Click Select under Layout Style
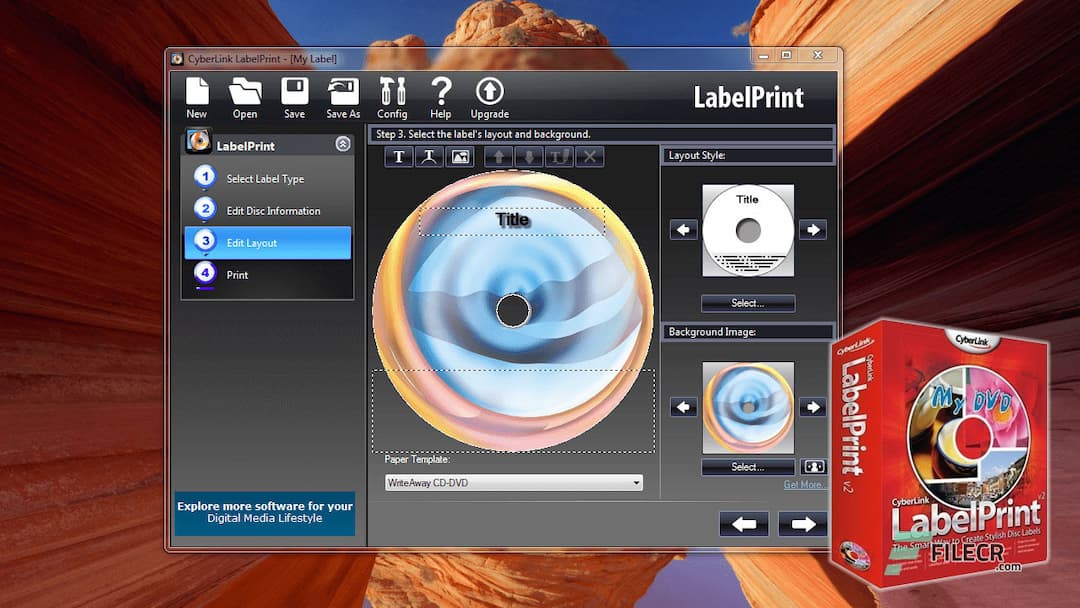Screen dimensions: 1080x608 pyautogui.click(x=747, y=303)
